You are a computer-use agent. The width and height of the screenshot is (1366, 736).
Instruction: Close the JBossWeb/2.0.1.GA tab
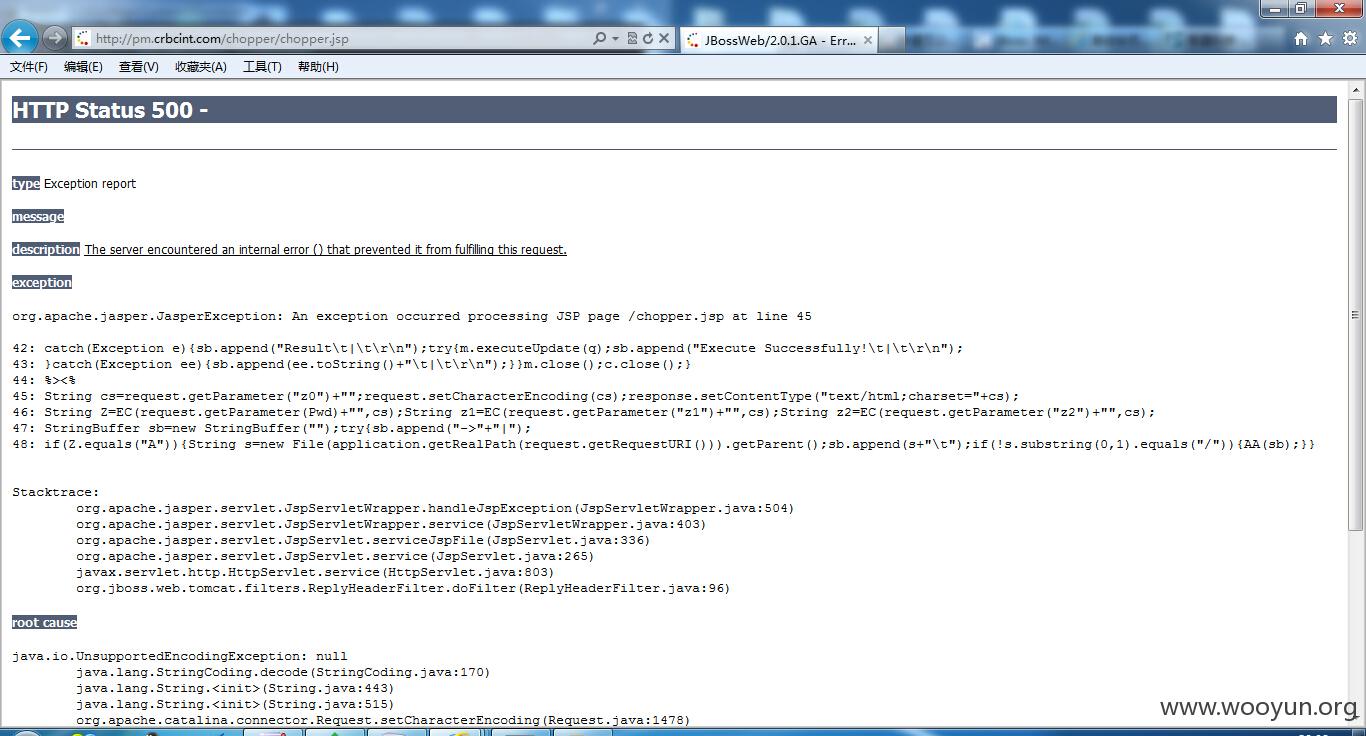coord(867,40)
